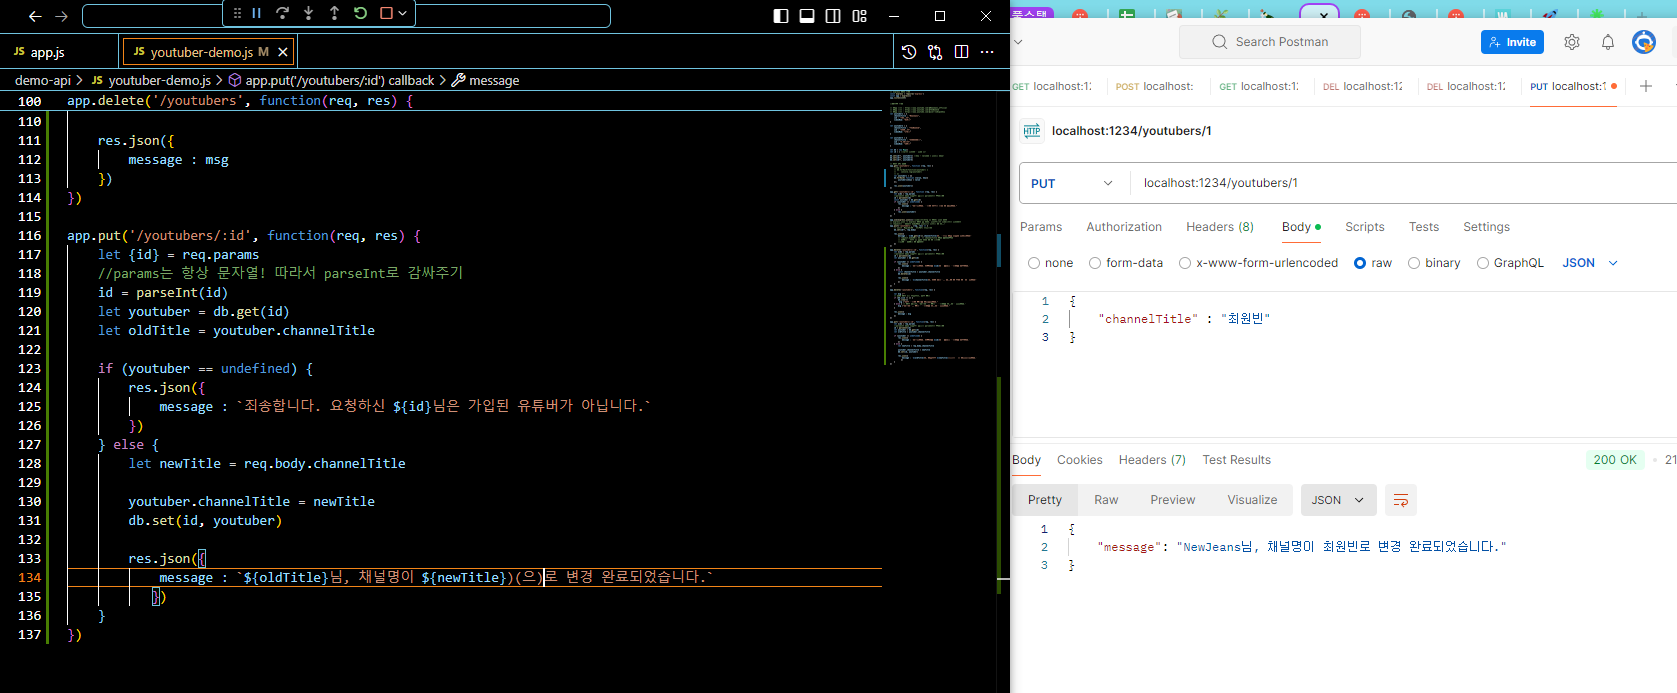Open the youtuber-demo.js breadcrumb
Image resolution: width=1677 pixels, height=693 pixels.
pyautogui.click(x=151, y=80)
